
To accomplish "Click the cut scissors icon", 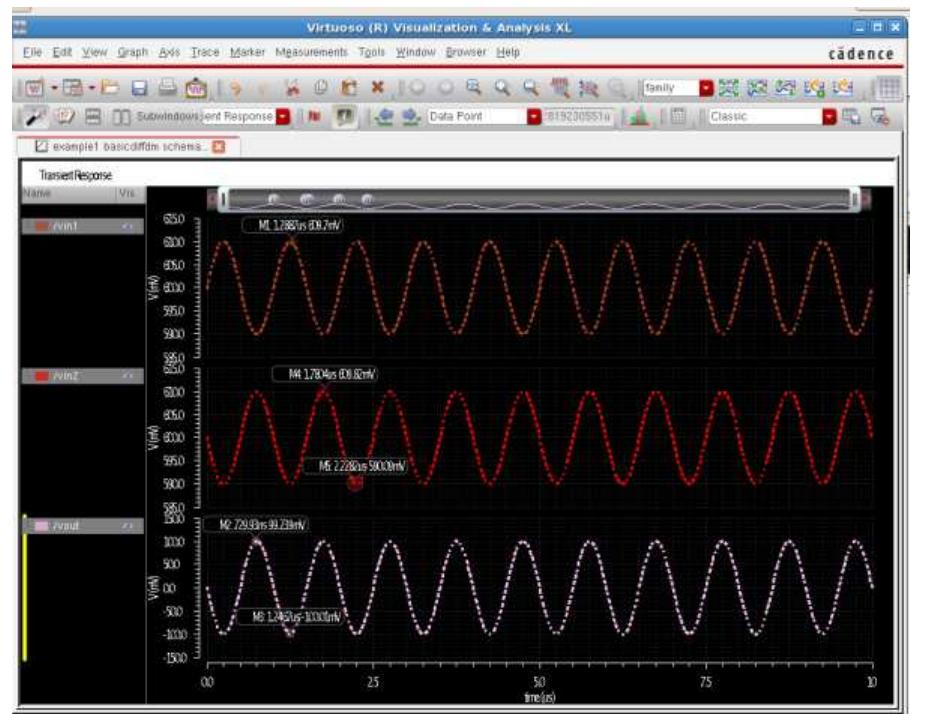I will 291,88.
